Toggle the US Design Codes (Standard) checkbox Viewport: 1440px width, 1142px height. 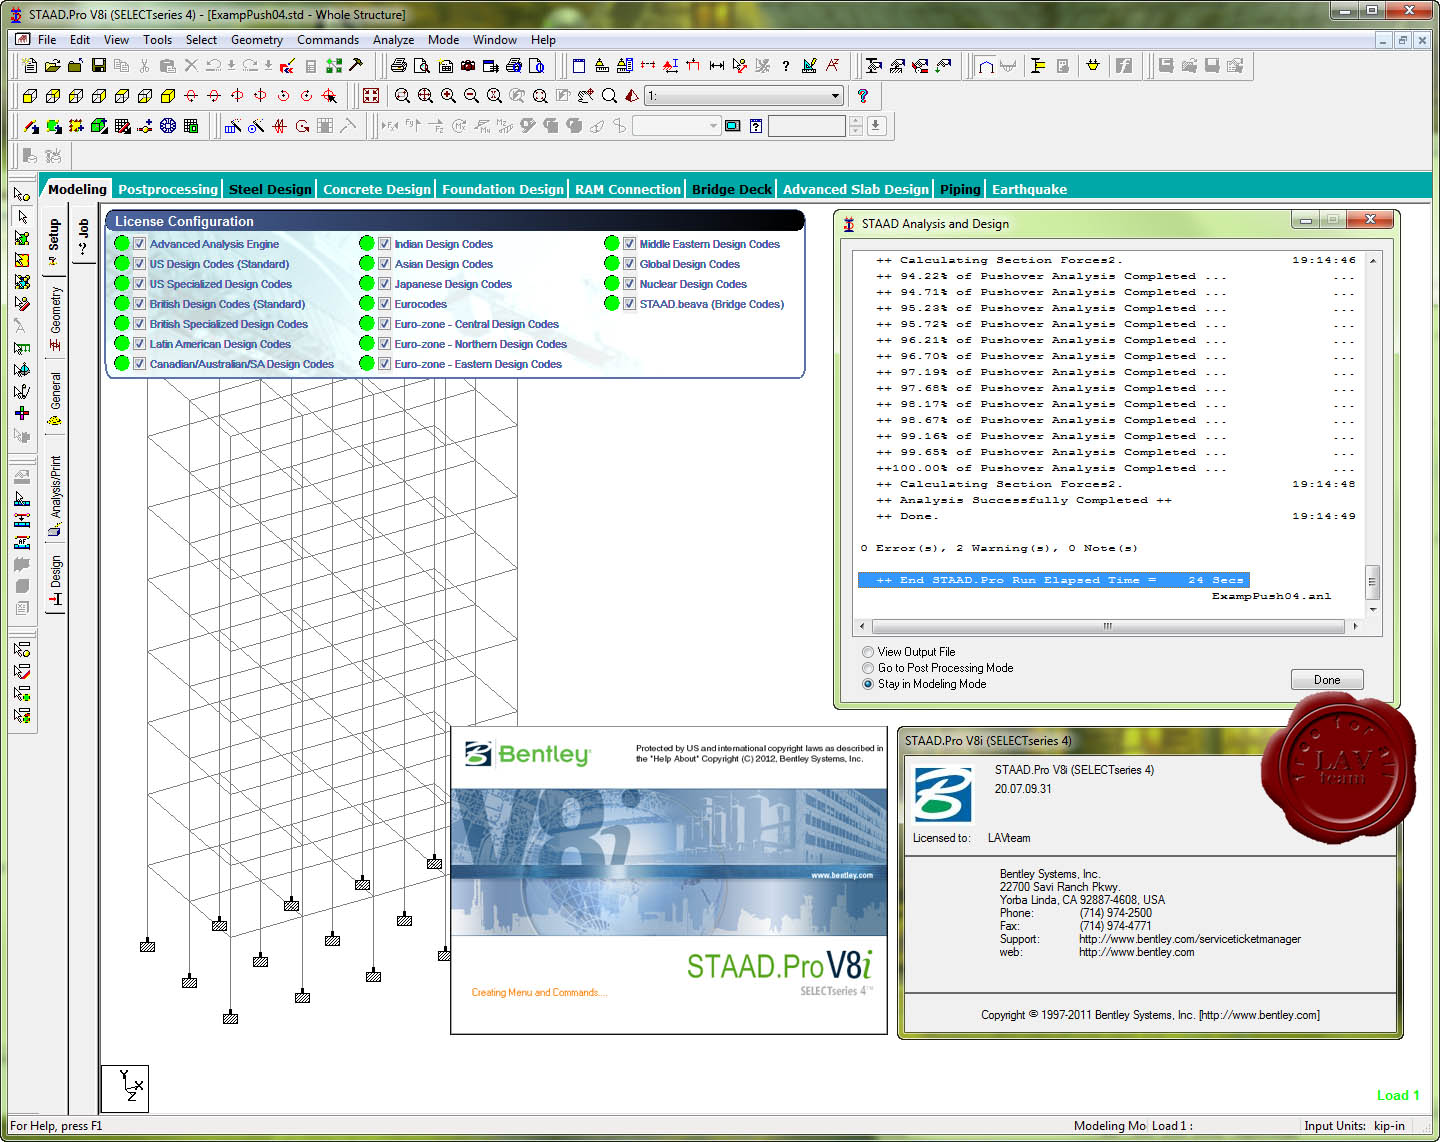coord(140,264)
